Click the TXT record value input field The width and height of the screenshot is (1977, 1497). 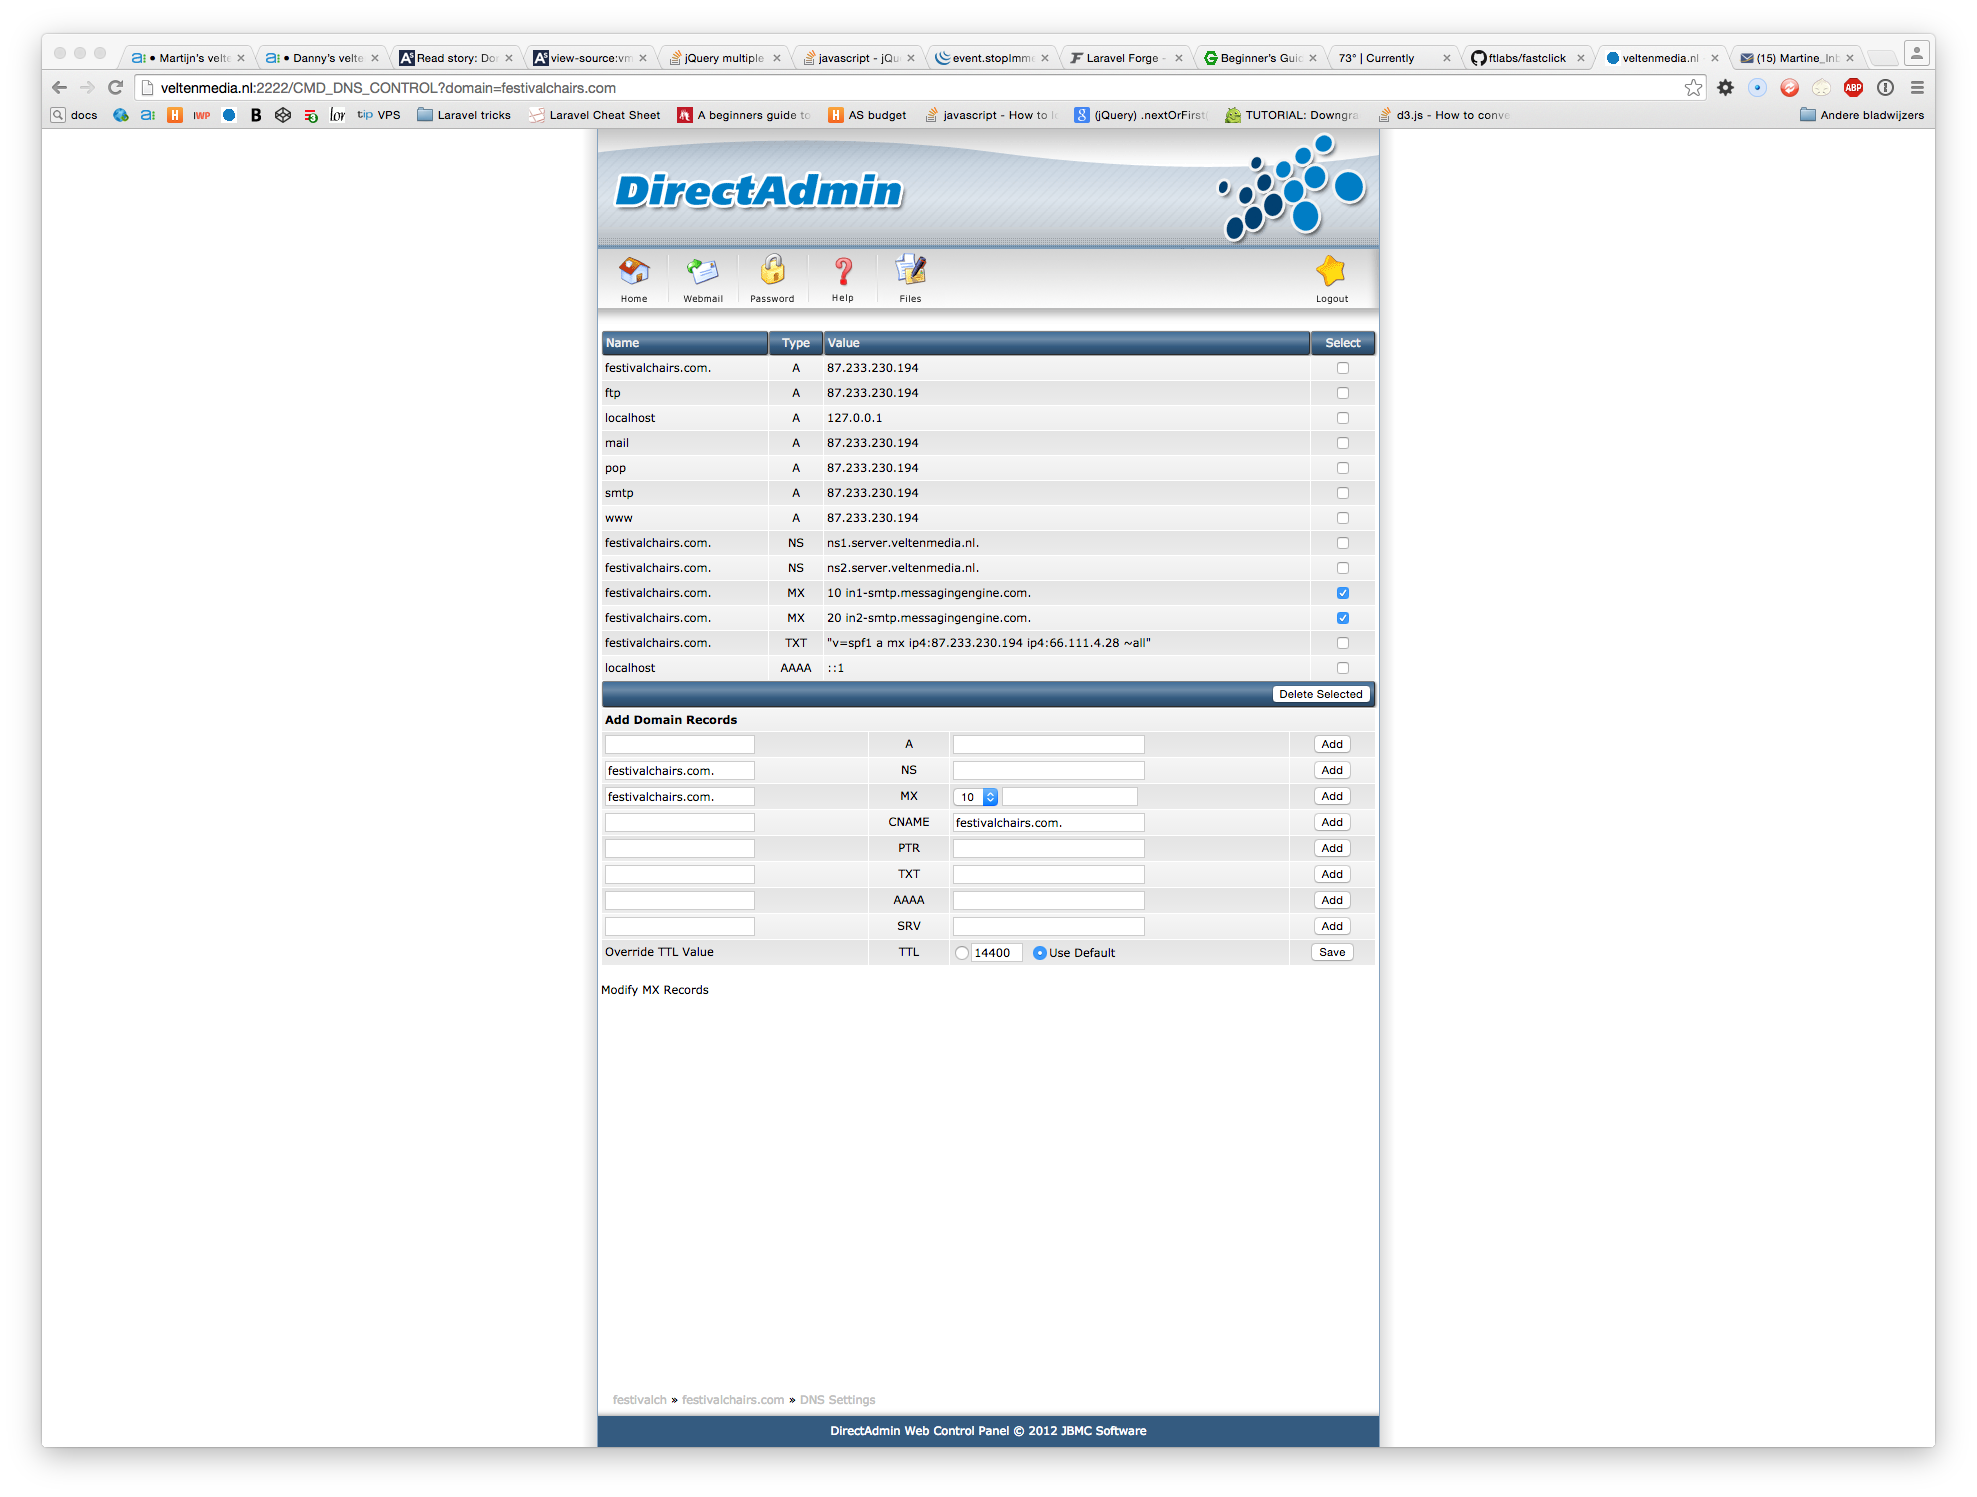tap(1048, 874)
